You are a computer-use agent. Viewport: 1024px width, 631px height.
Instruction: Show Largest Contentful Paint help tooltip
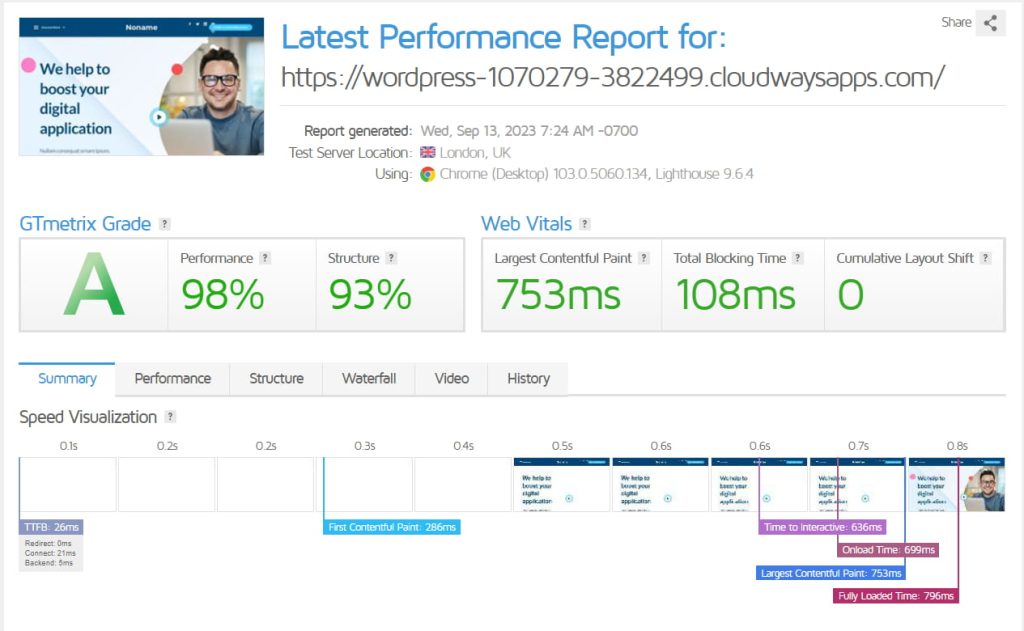[643, 258]
